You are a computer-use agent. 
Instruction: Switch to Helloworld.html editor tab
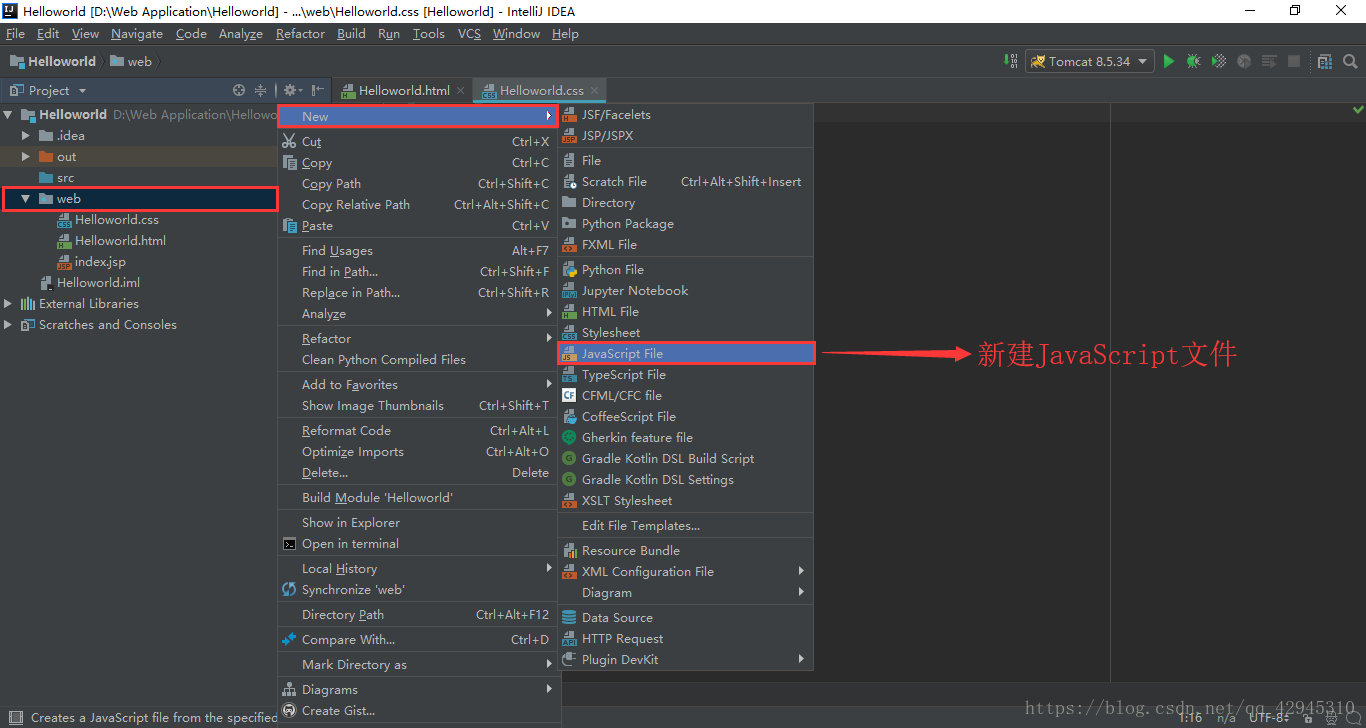(x=404, y=90)
